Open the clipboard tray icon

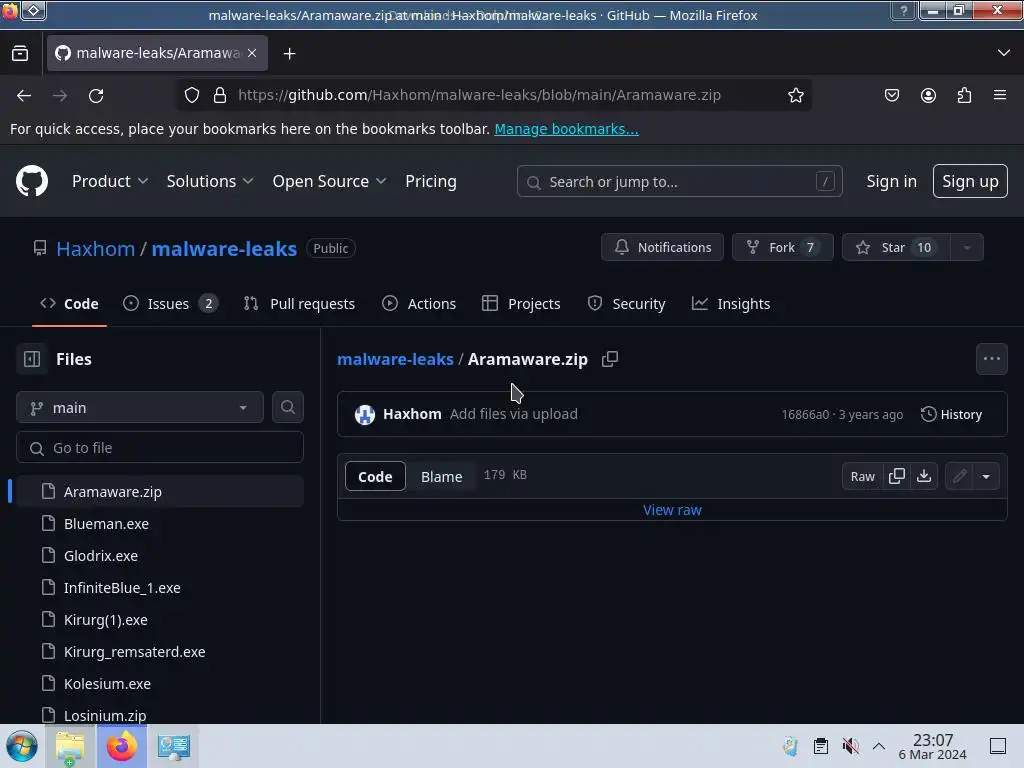coord(821,746)
